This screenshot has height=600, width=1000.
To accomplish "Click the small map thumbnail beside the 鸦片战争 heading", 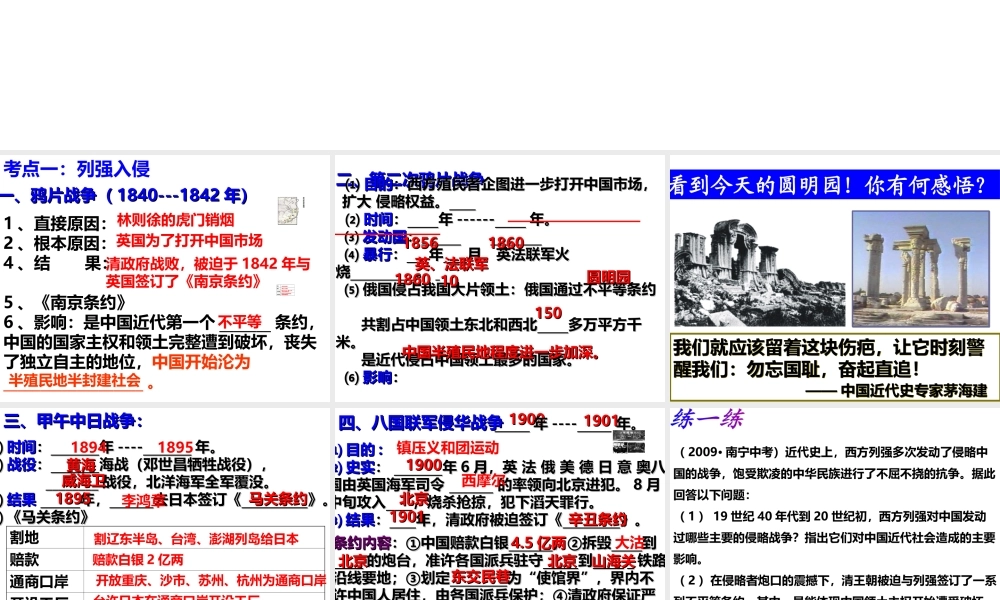I will point(289,210).
